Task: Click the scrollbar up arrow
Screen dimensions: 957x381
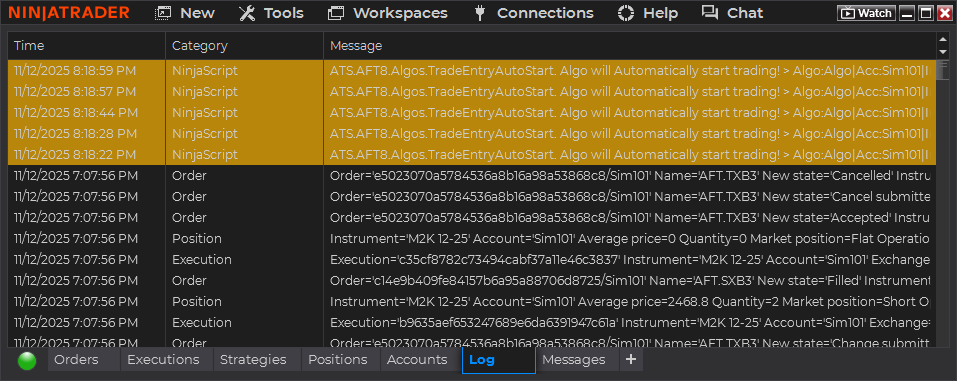Action: [x=942, y=40]
